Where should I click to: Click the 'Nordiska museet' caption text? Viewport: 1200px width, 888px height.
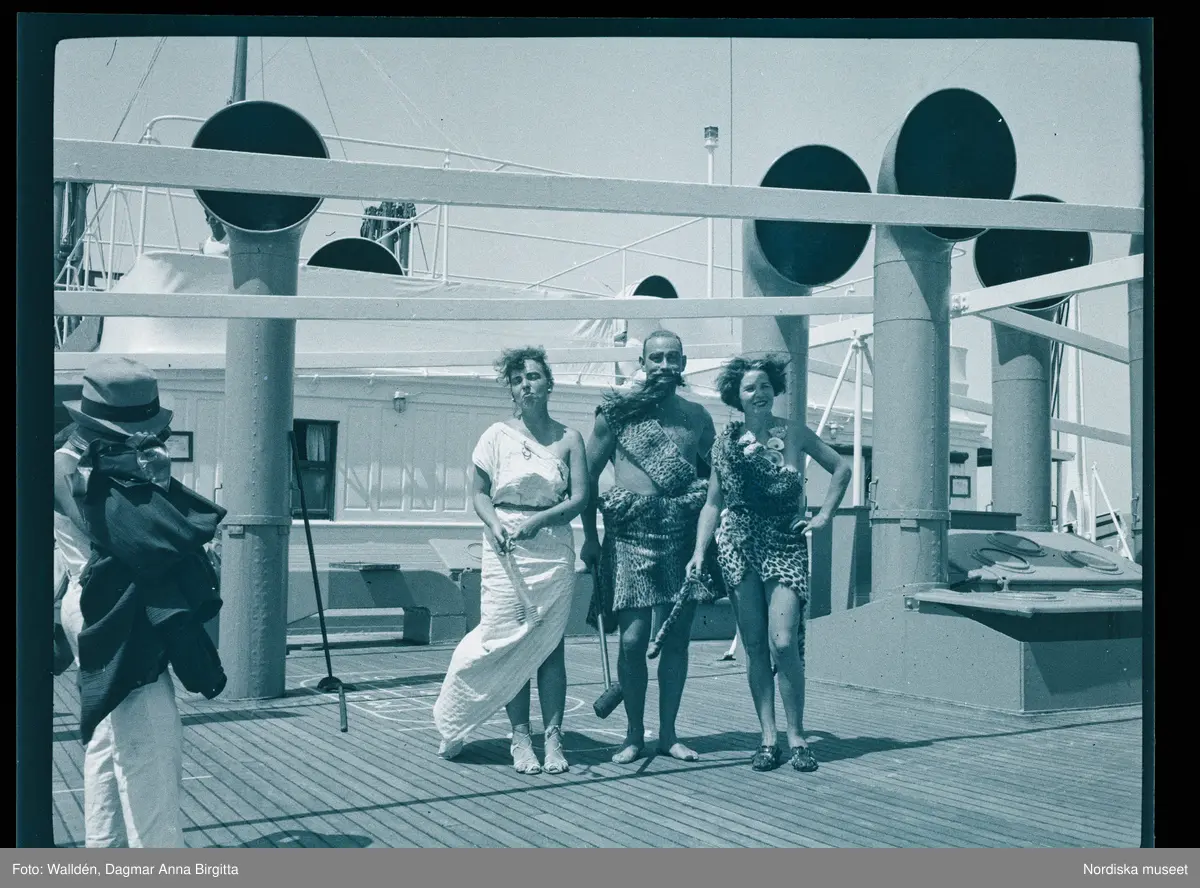(1135, 868)
